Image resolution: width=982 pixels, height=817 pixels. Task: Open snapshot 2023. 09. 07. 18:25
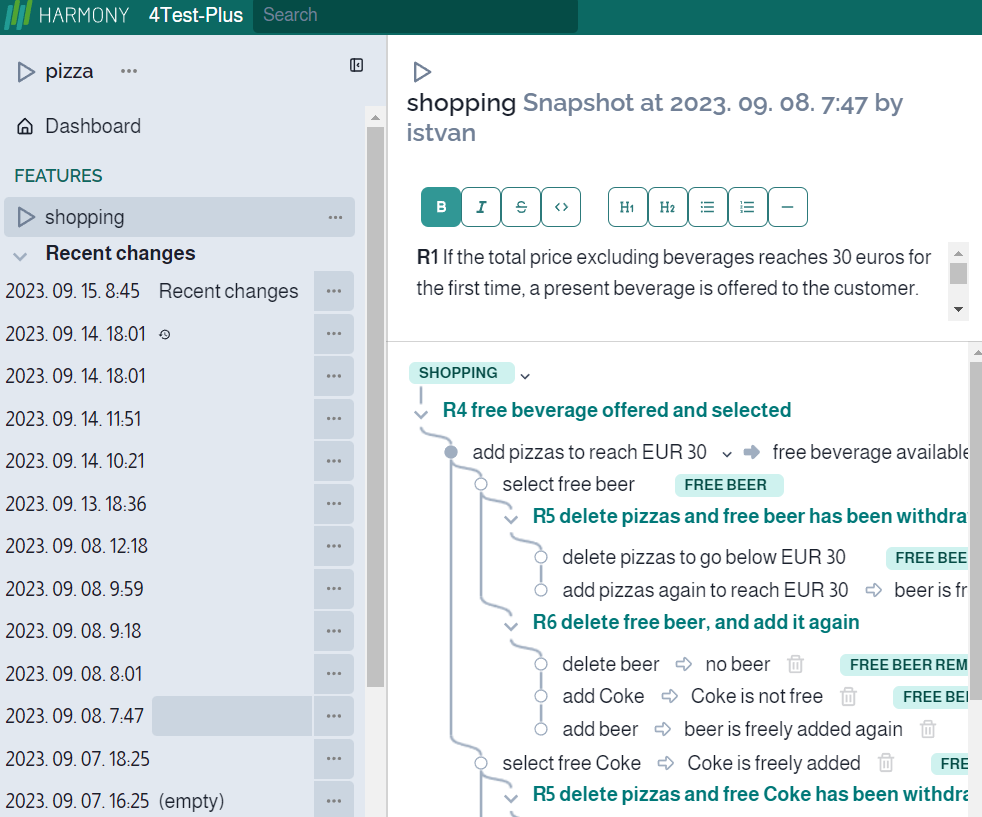78,759
